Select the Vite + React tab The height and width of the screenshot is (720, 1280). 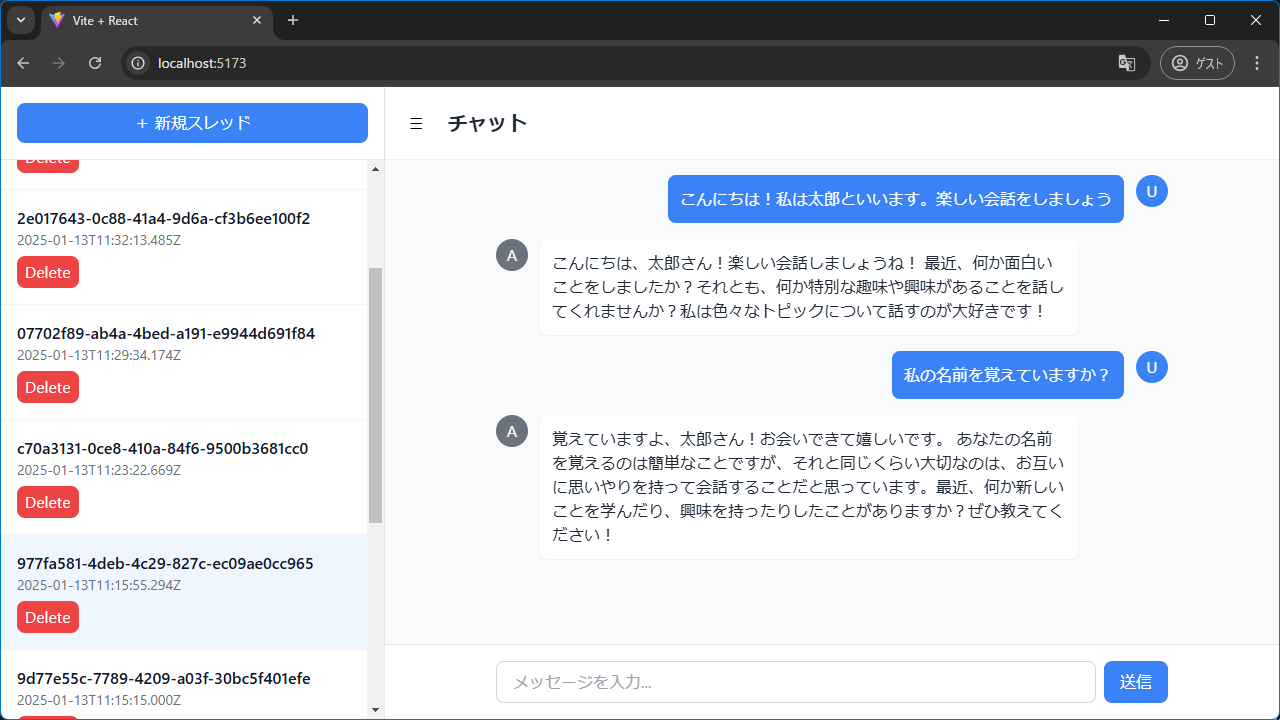[156, 20]
